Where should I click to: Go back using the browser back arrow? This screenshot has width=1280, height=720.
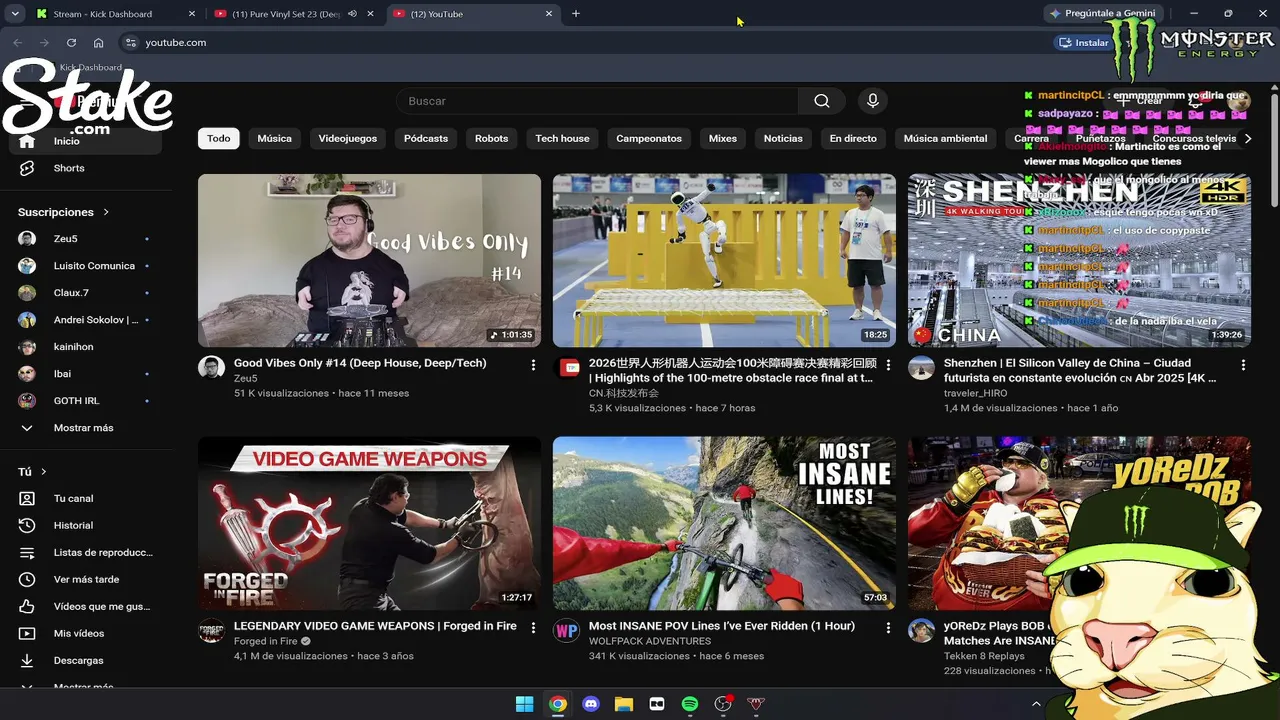pyautogui.click(x=17, y=43)
